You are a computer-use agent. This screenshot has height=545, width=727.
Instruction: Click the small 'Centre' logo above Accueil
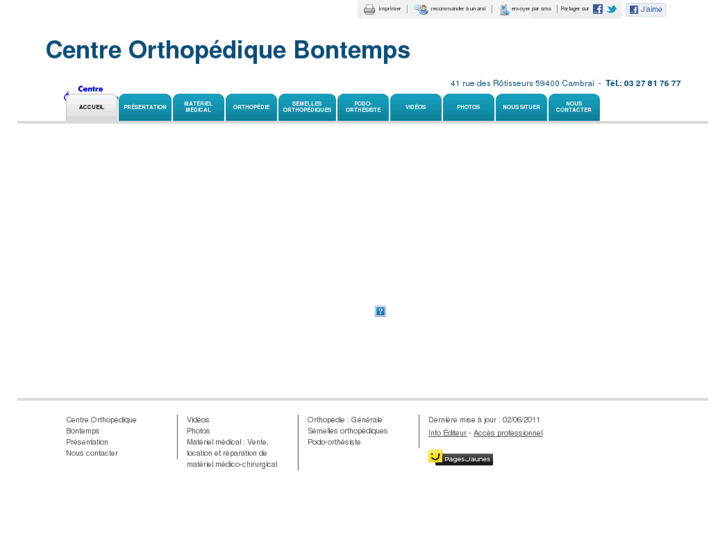pos(90,89)
